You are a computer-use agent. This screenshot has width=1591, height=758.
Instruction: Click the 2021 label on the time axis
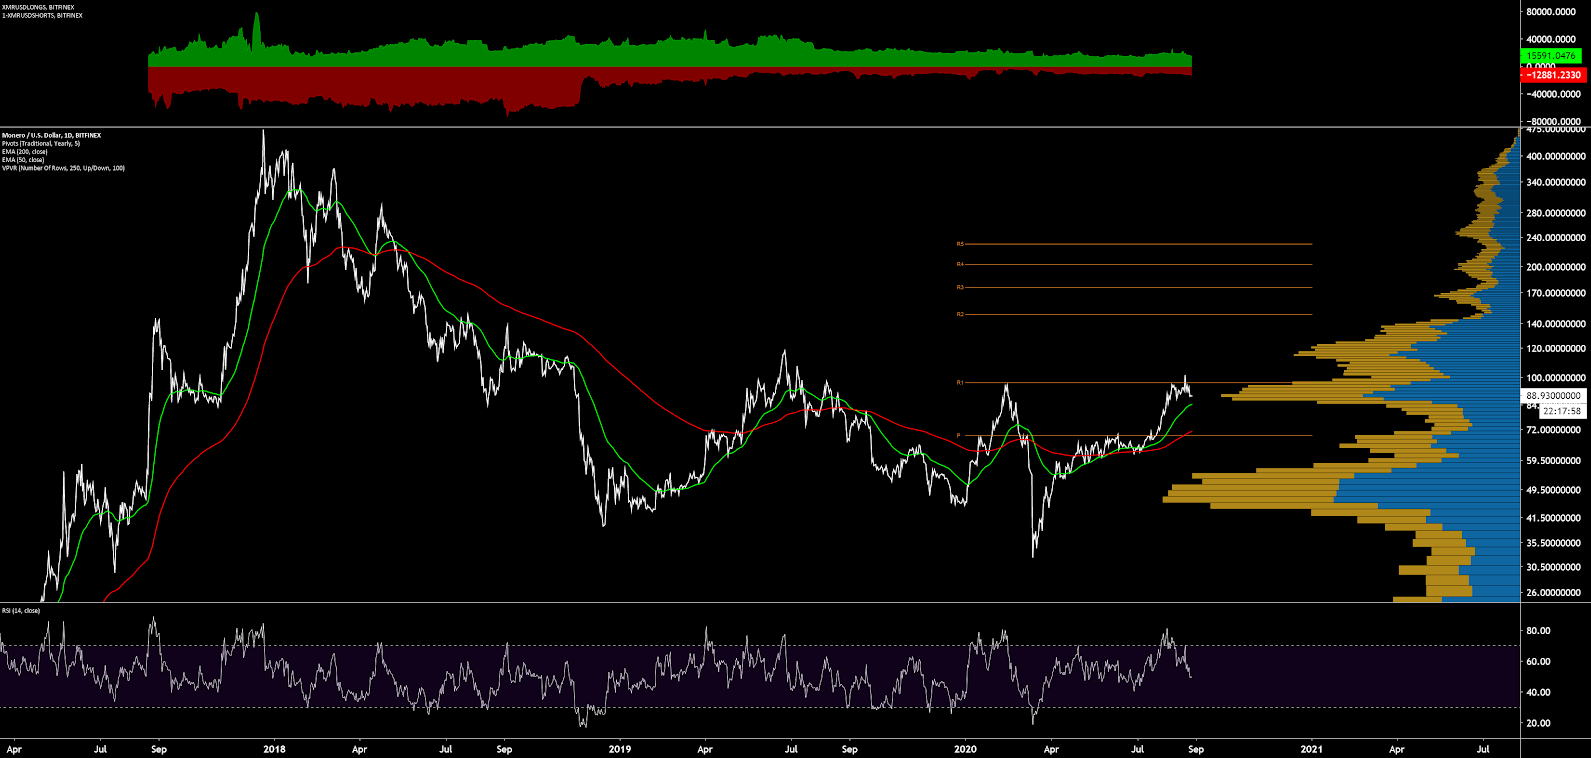pyautogui.click(x=1312, y=748)
